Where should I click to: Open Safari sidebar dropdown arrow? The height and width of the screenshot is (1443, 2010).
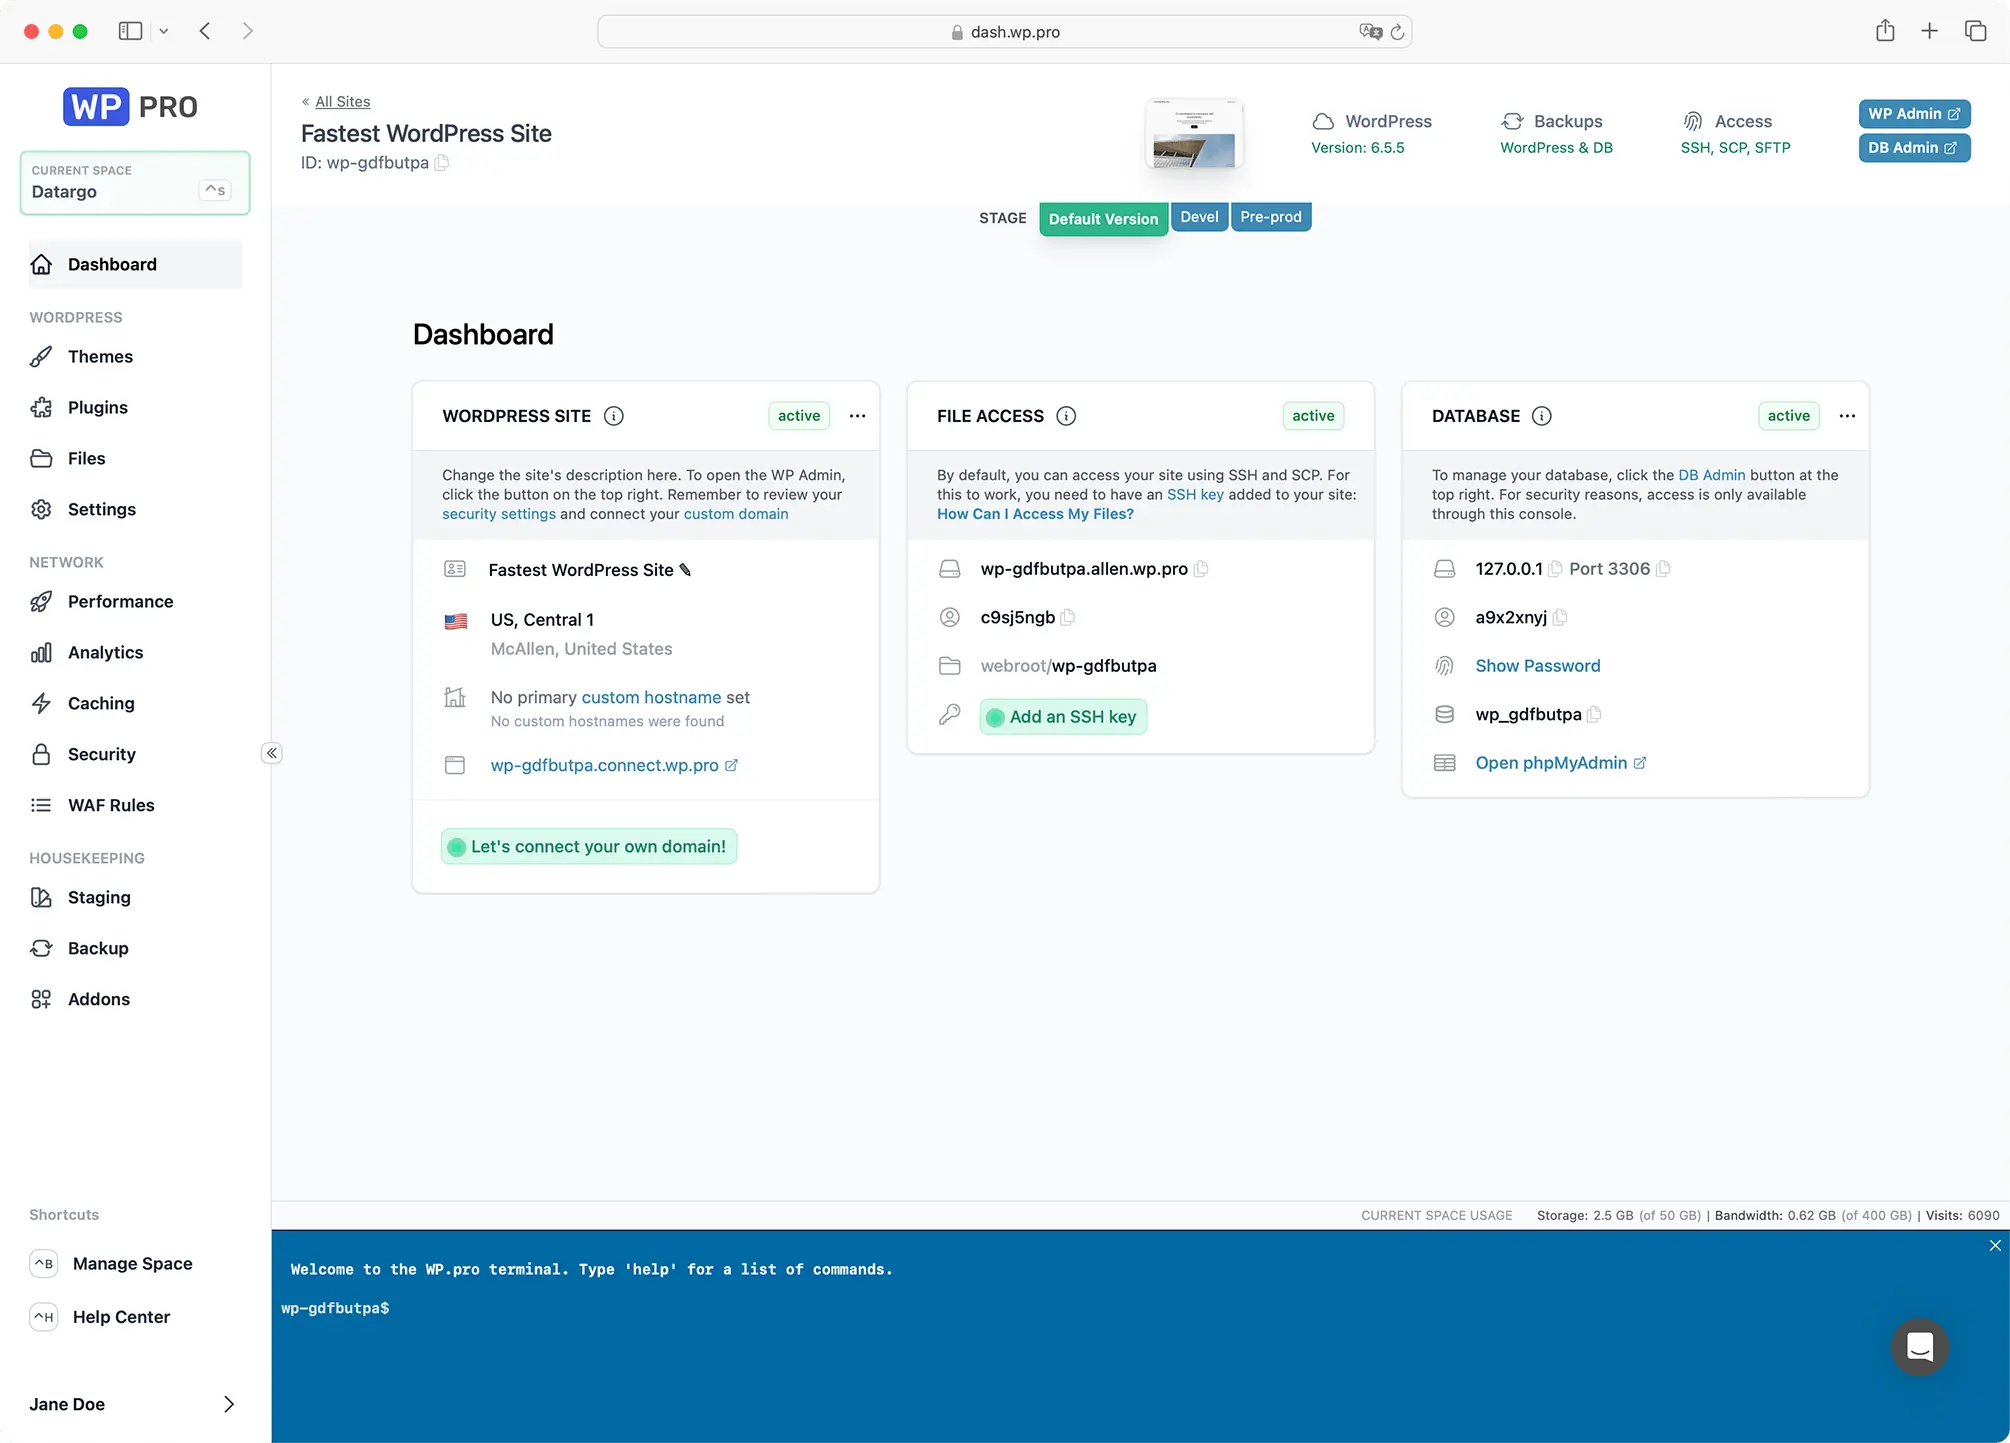point(164,31)
